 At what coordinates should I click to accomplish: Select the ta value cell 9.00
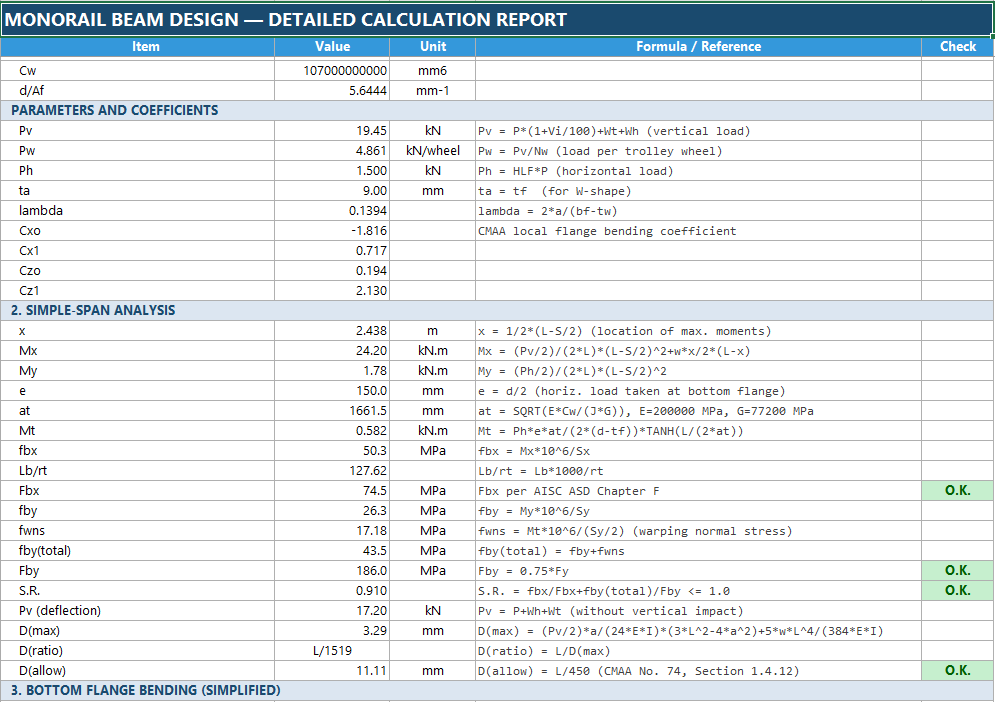(x=332, y=191)
